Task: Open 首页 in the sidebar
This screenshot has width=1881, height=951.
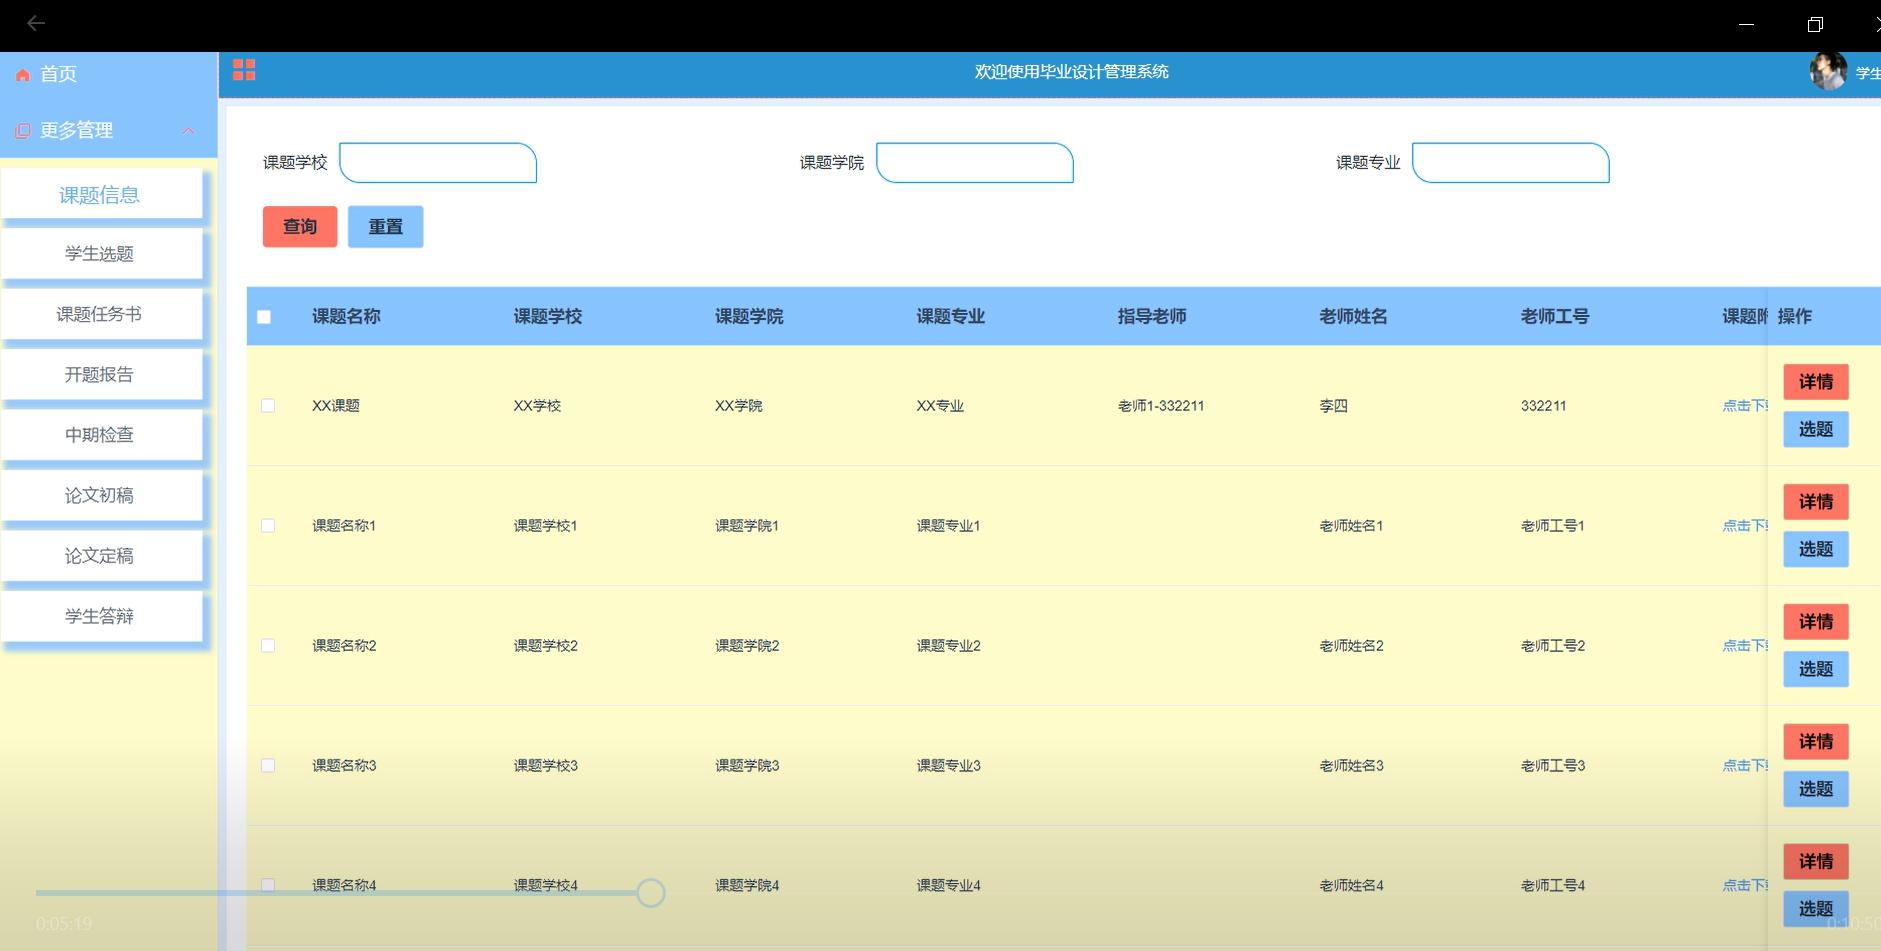Action: tap(58, 74)
